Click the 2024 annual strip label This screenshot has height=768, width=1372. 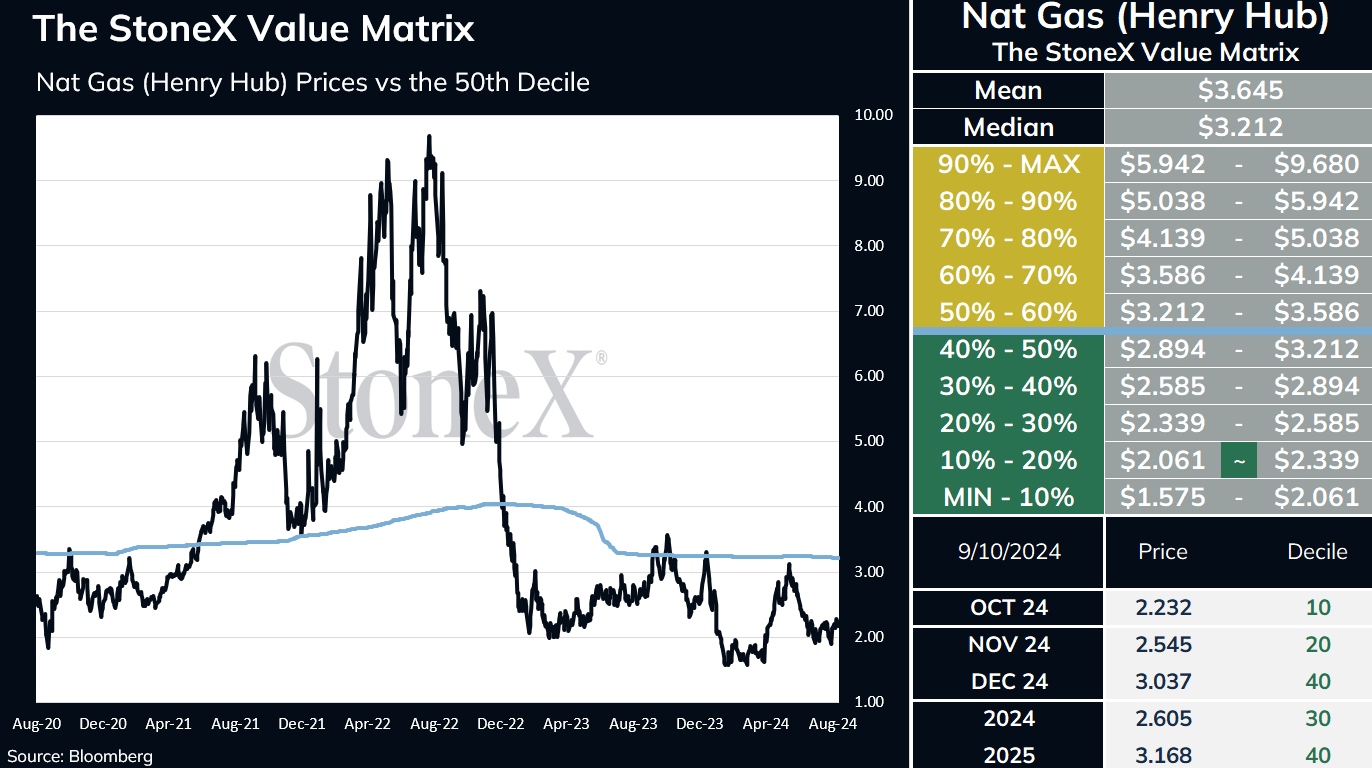1008,718
